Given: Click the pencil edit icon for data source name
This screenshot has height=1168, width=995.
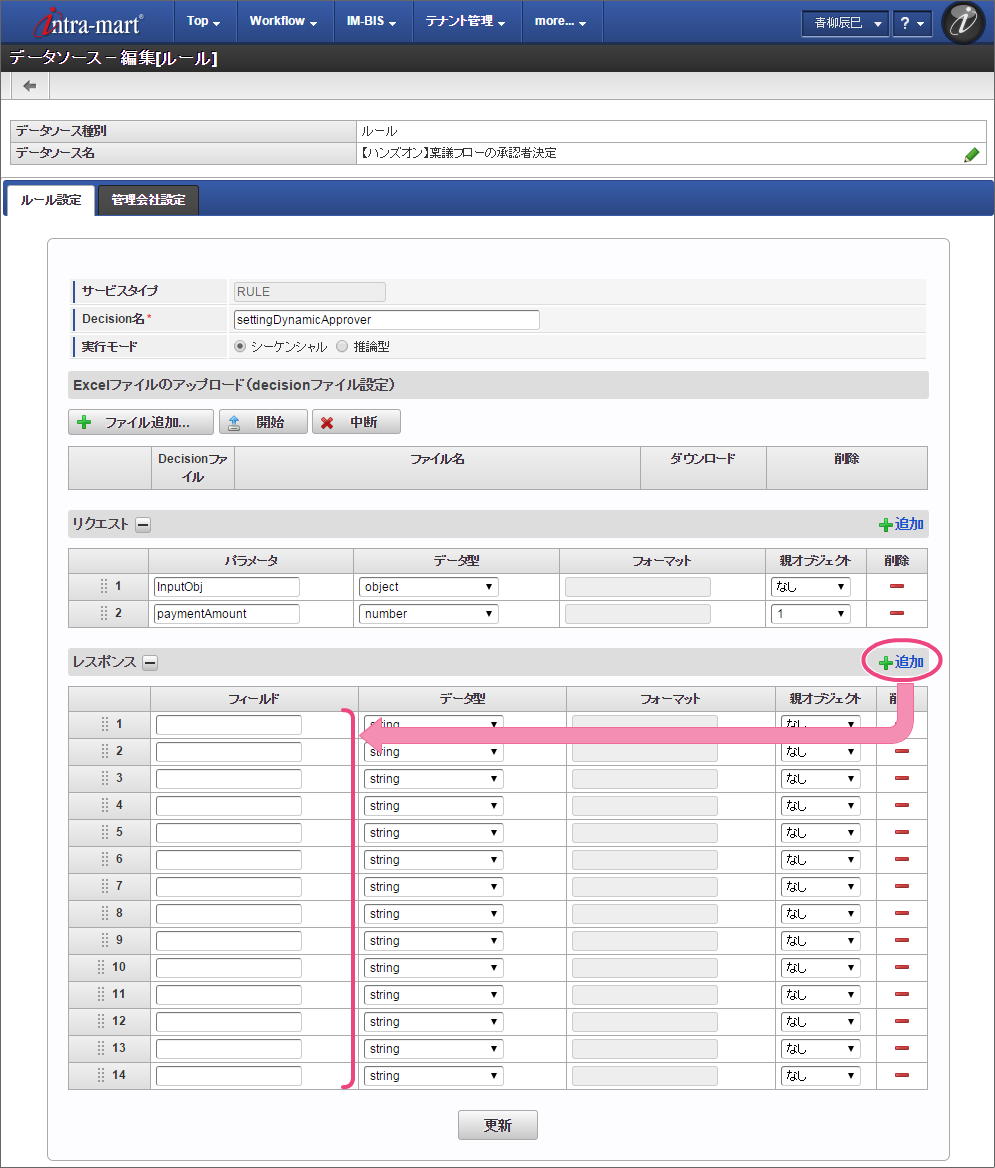Looking at the screenshot, I should click(971, 154).
